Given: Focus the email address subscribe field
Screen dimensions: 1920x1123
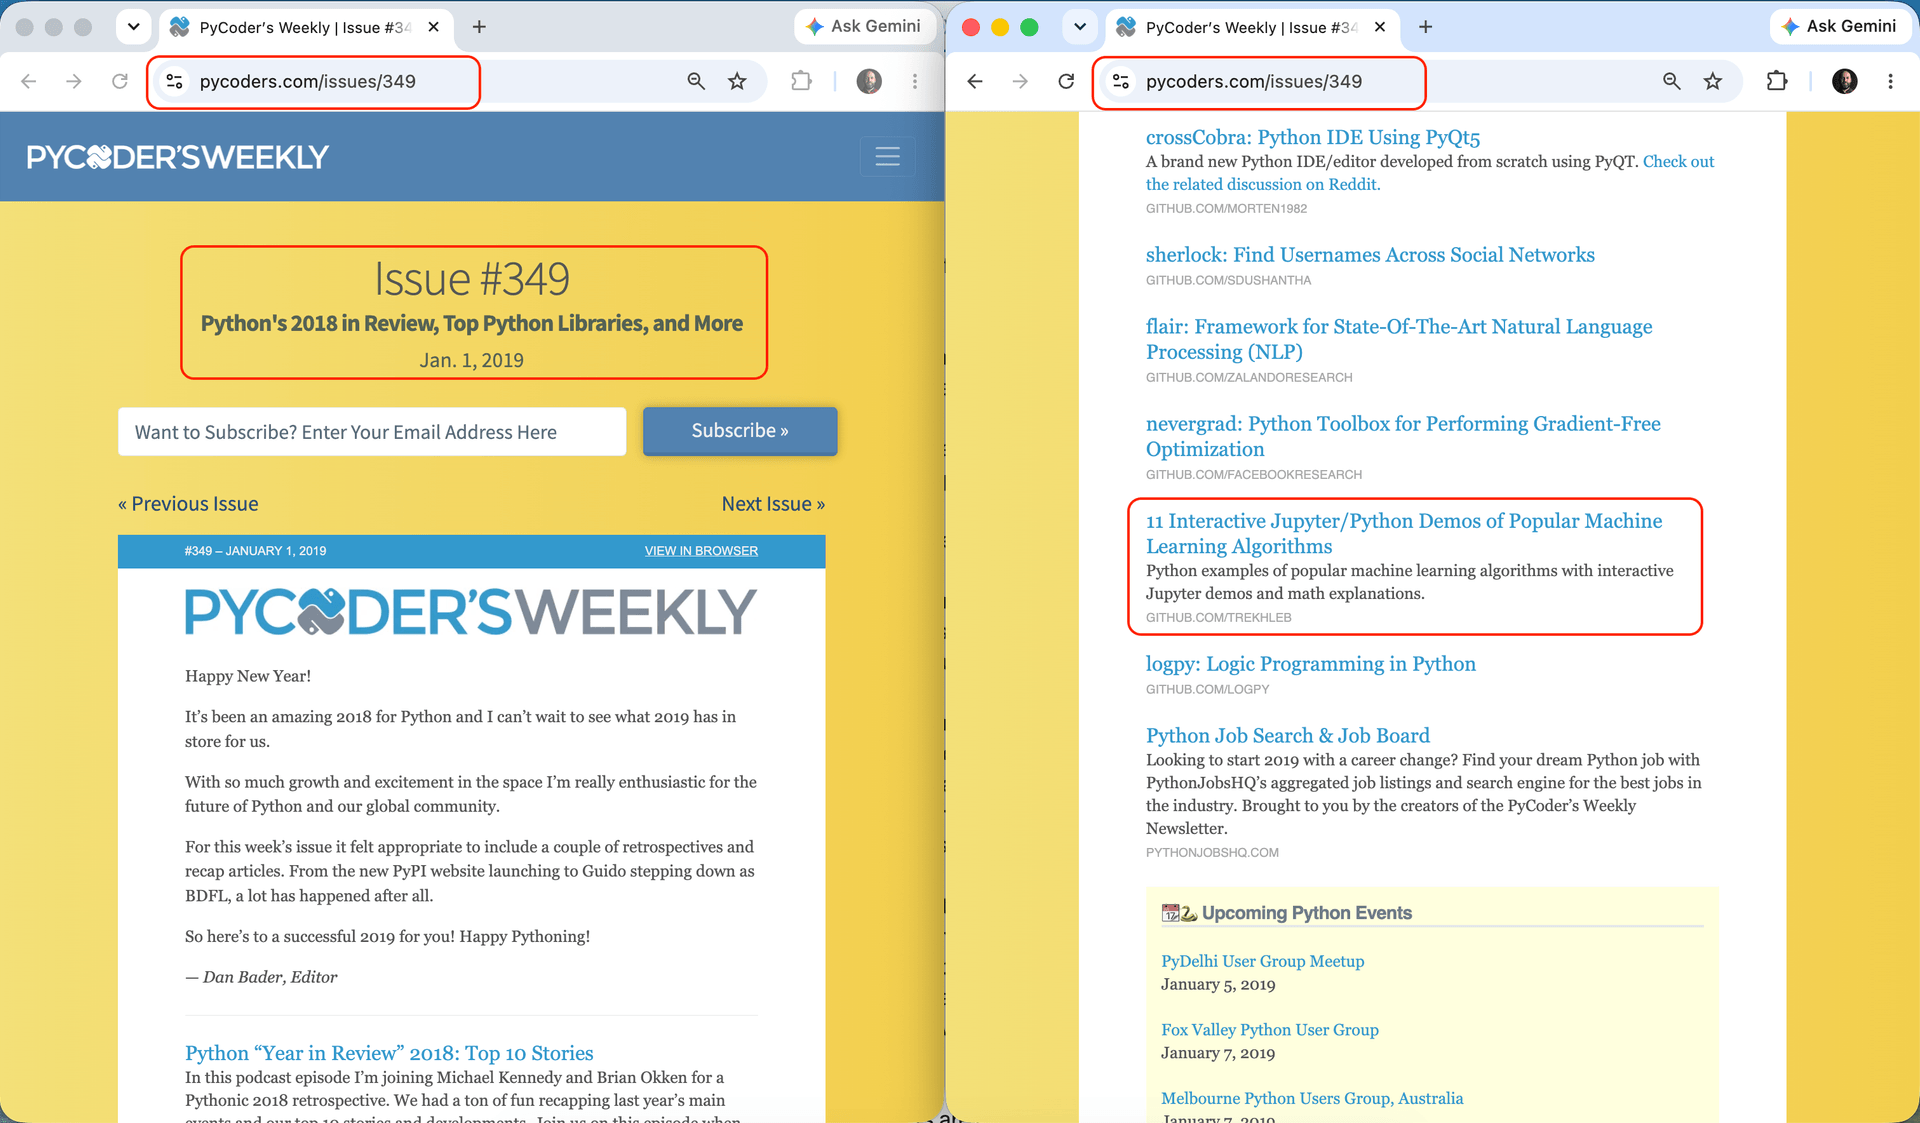Looking at the screenshot, I should point(372,432).
